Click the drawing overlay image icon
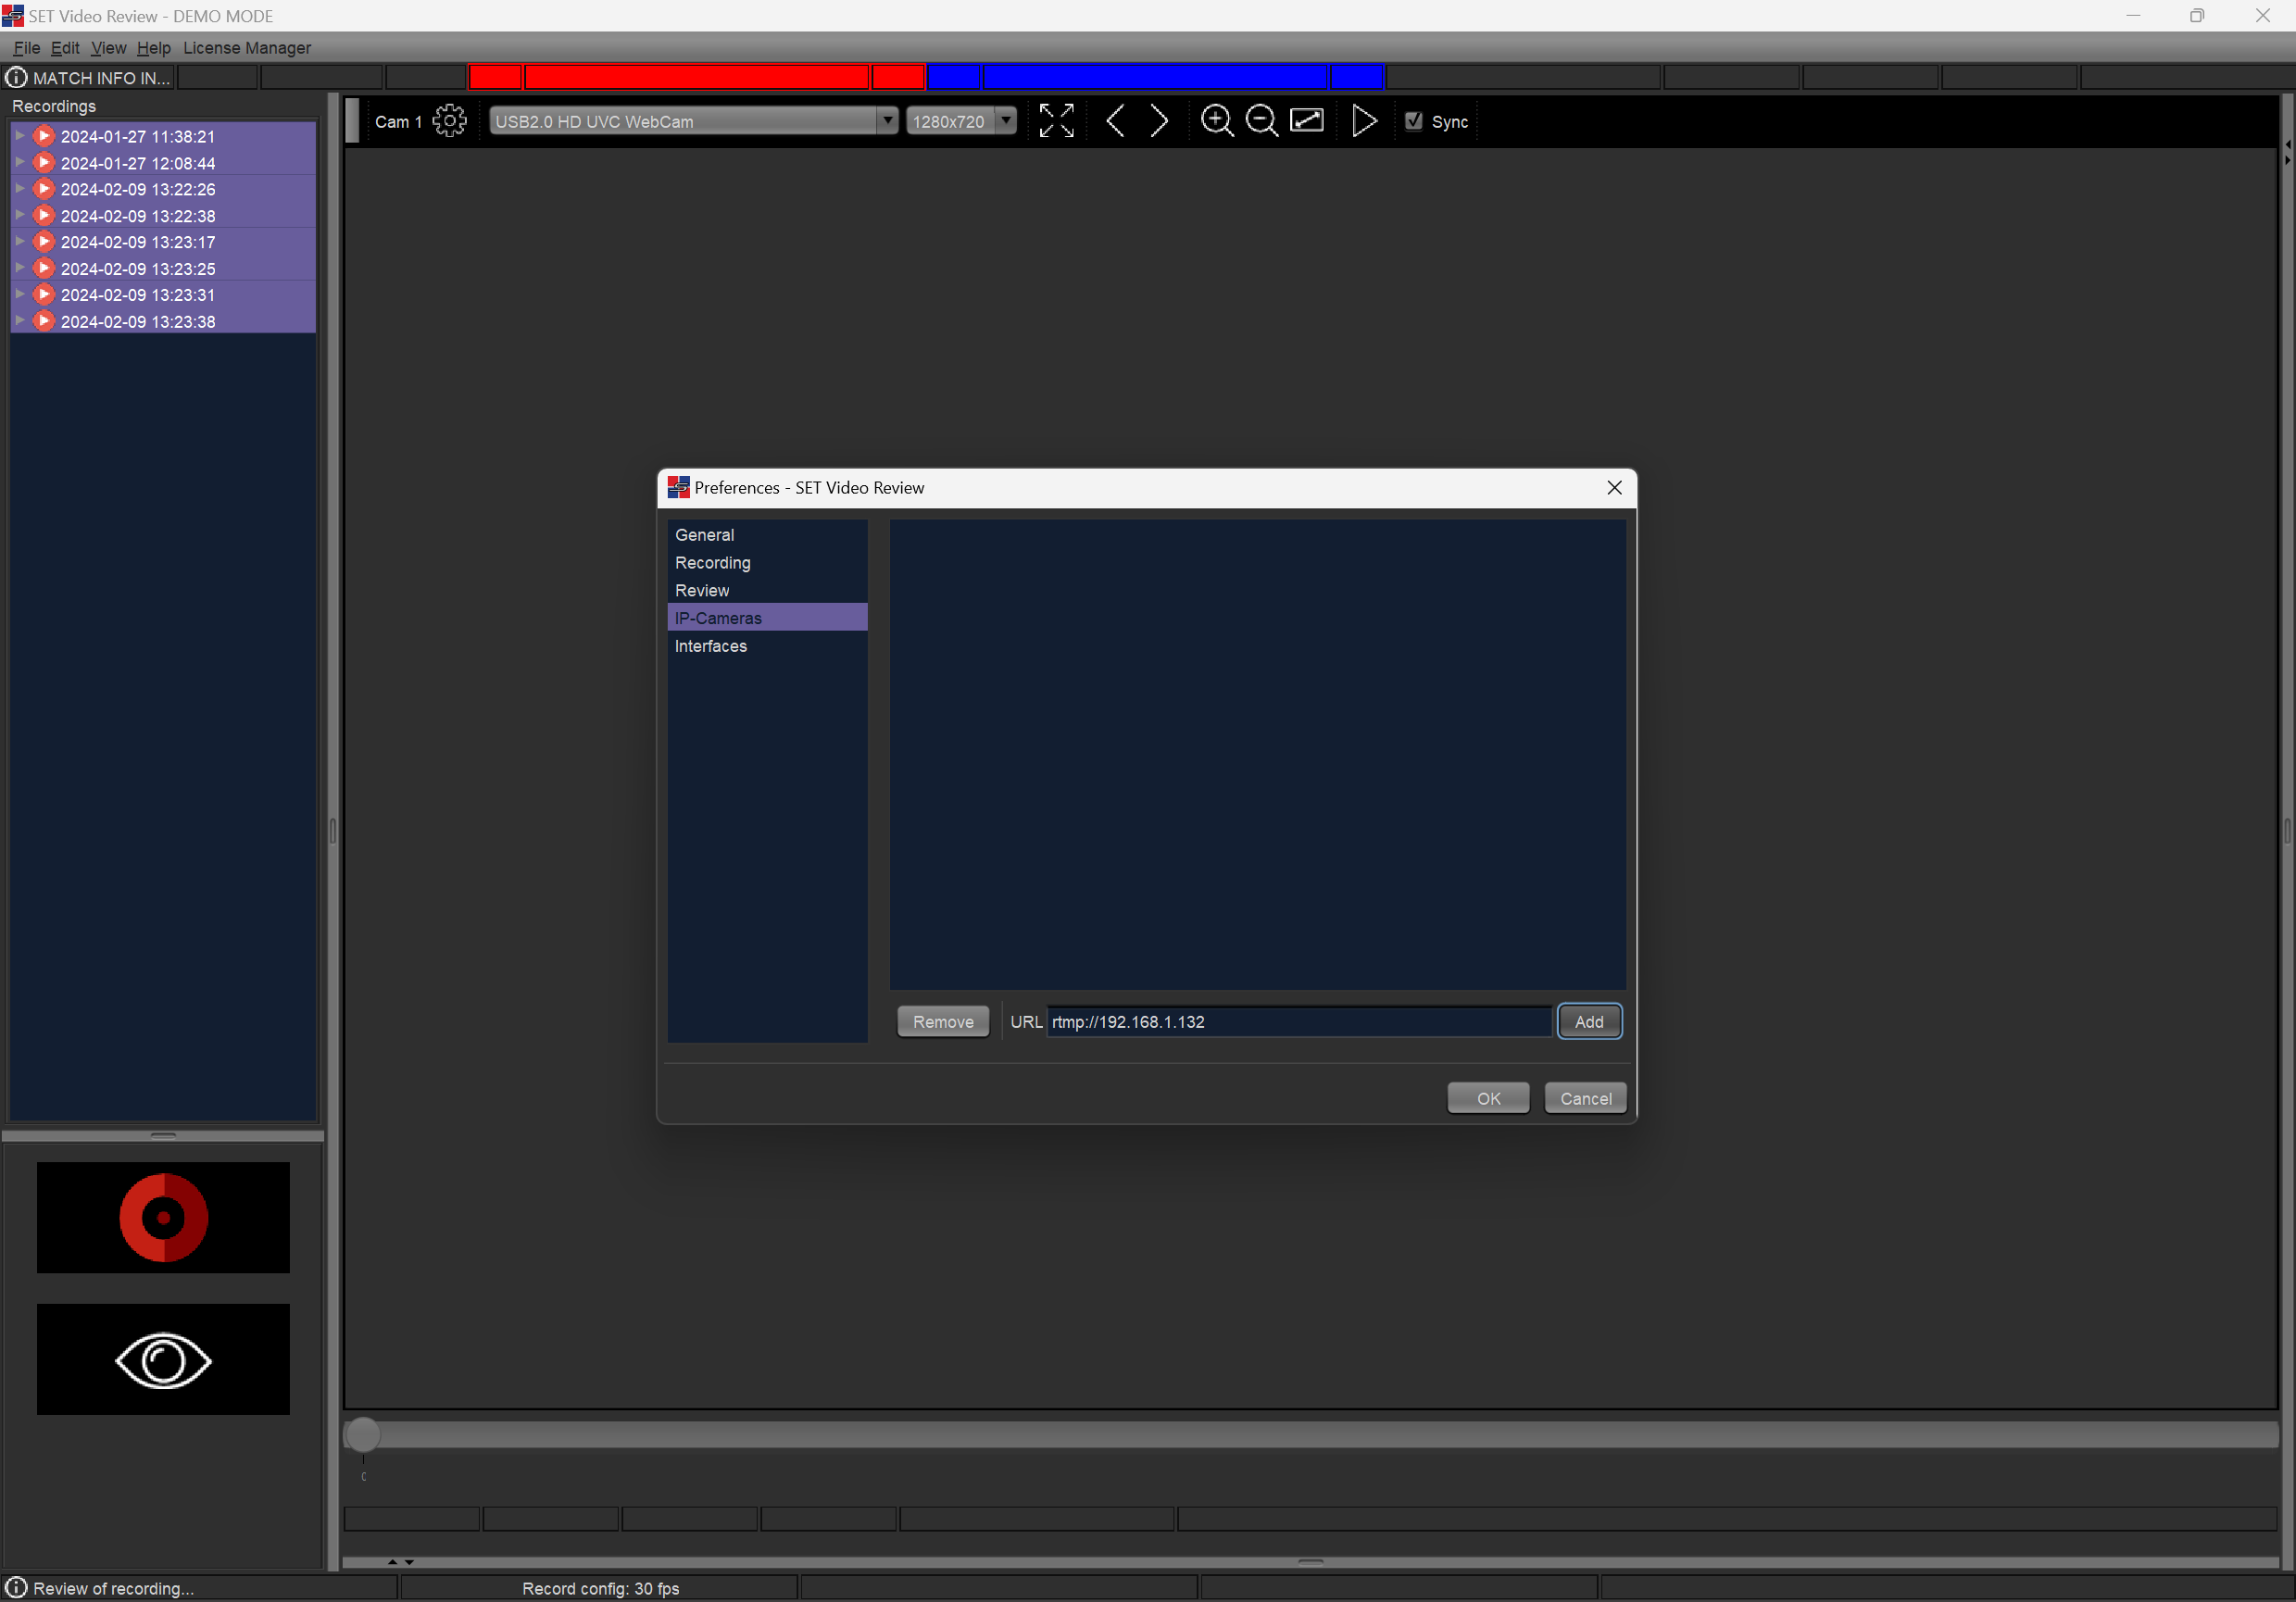The height and width of the screenshot is (1602, 2296). 1307,121
